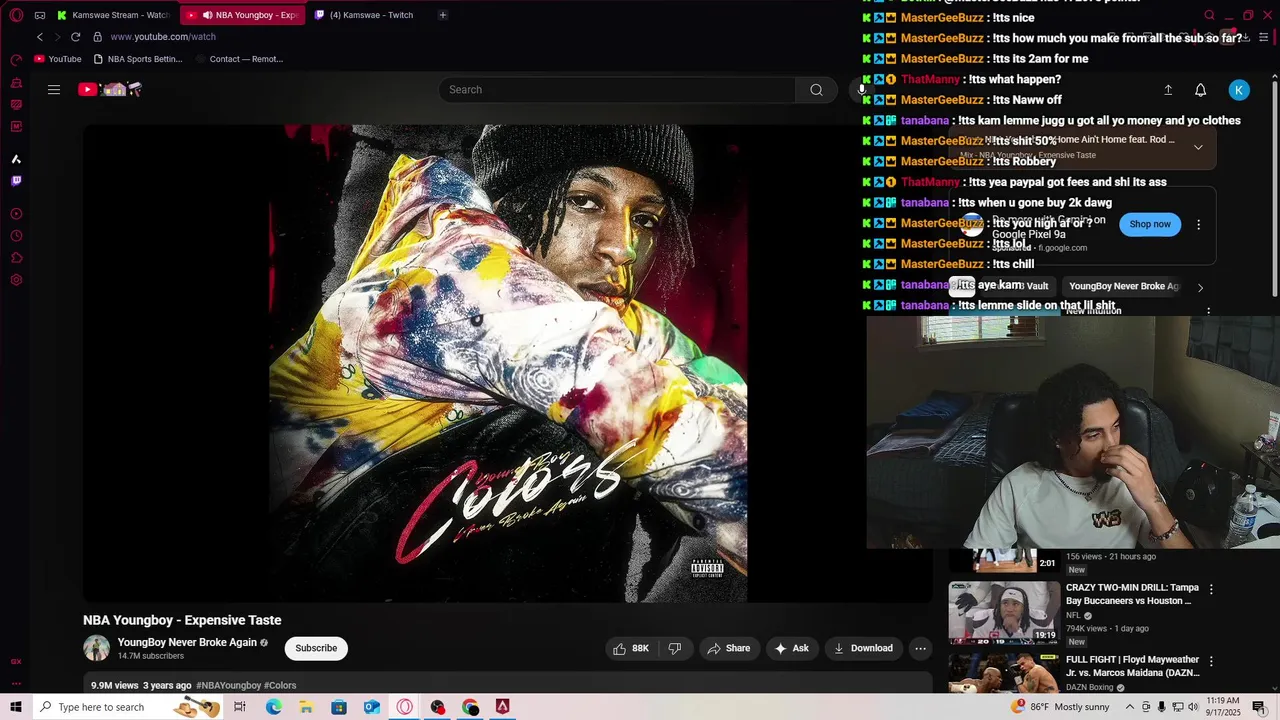Open the NBA Sports Betting bookmark
Image resolution: width=1280 pixels, height=720 pixels.
(138, 59)
